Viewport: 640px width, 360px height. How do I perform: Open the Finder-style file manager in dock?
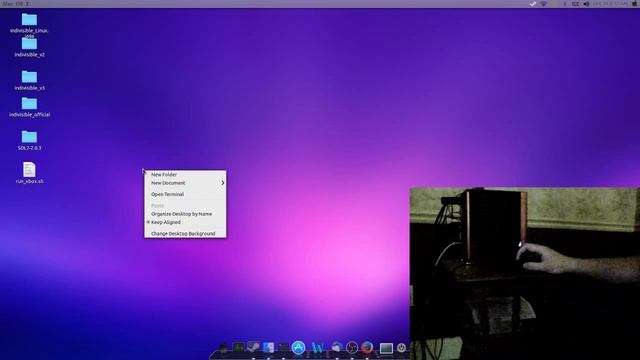click(x=269, y=347)
